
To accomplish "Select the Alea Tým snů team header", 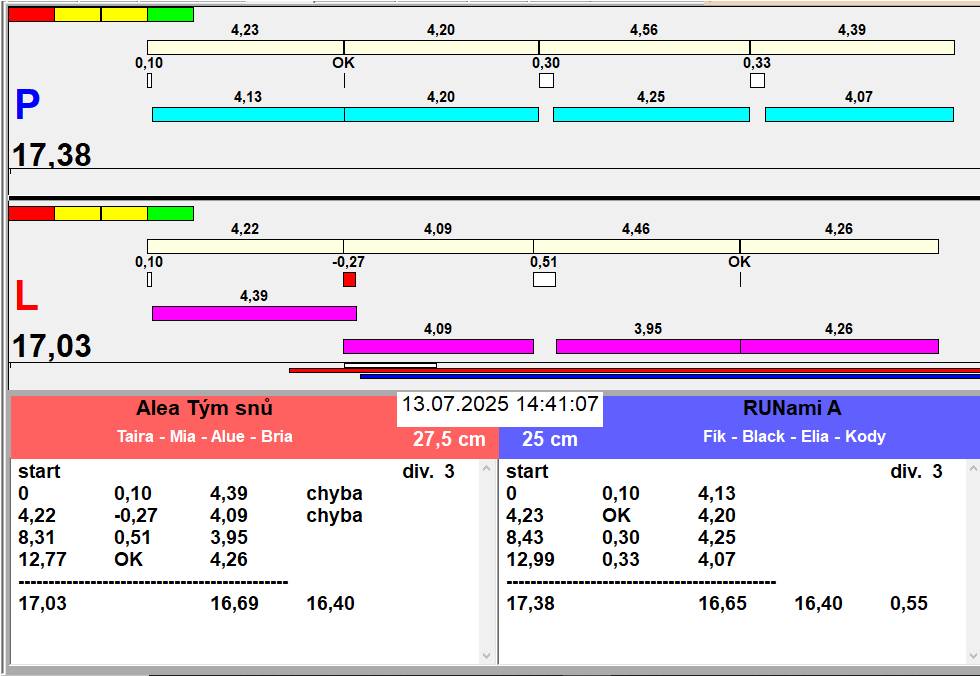I will click(204, 408).
